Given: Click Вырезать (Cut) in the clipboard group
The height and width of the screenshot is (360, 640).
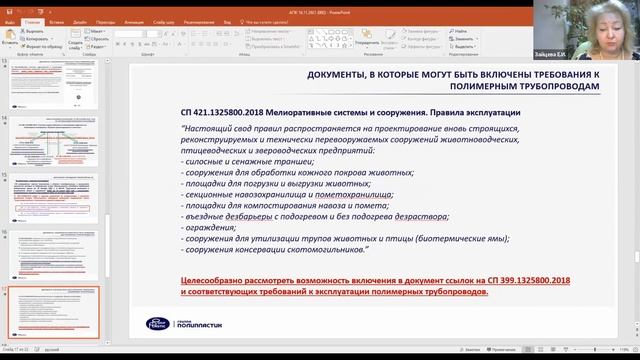Looking at the screenshot, I should [x=32, y=31].
